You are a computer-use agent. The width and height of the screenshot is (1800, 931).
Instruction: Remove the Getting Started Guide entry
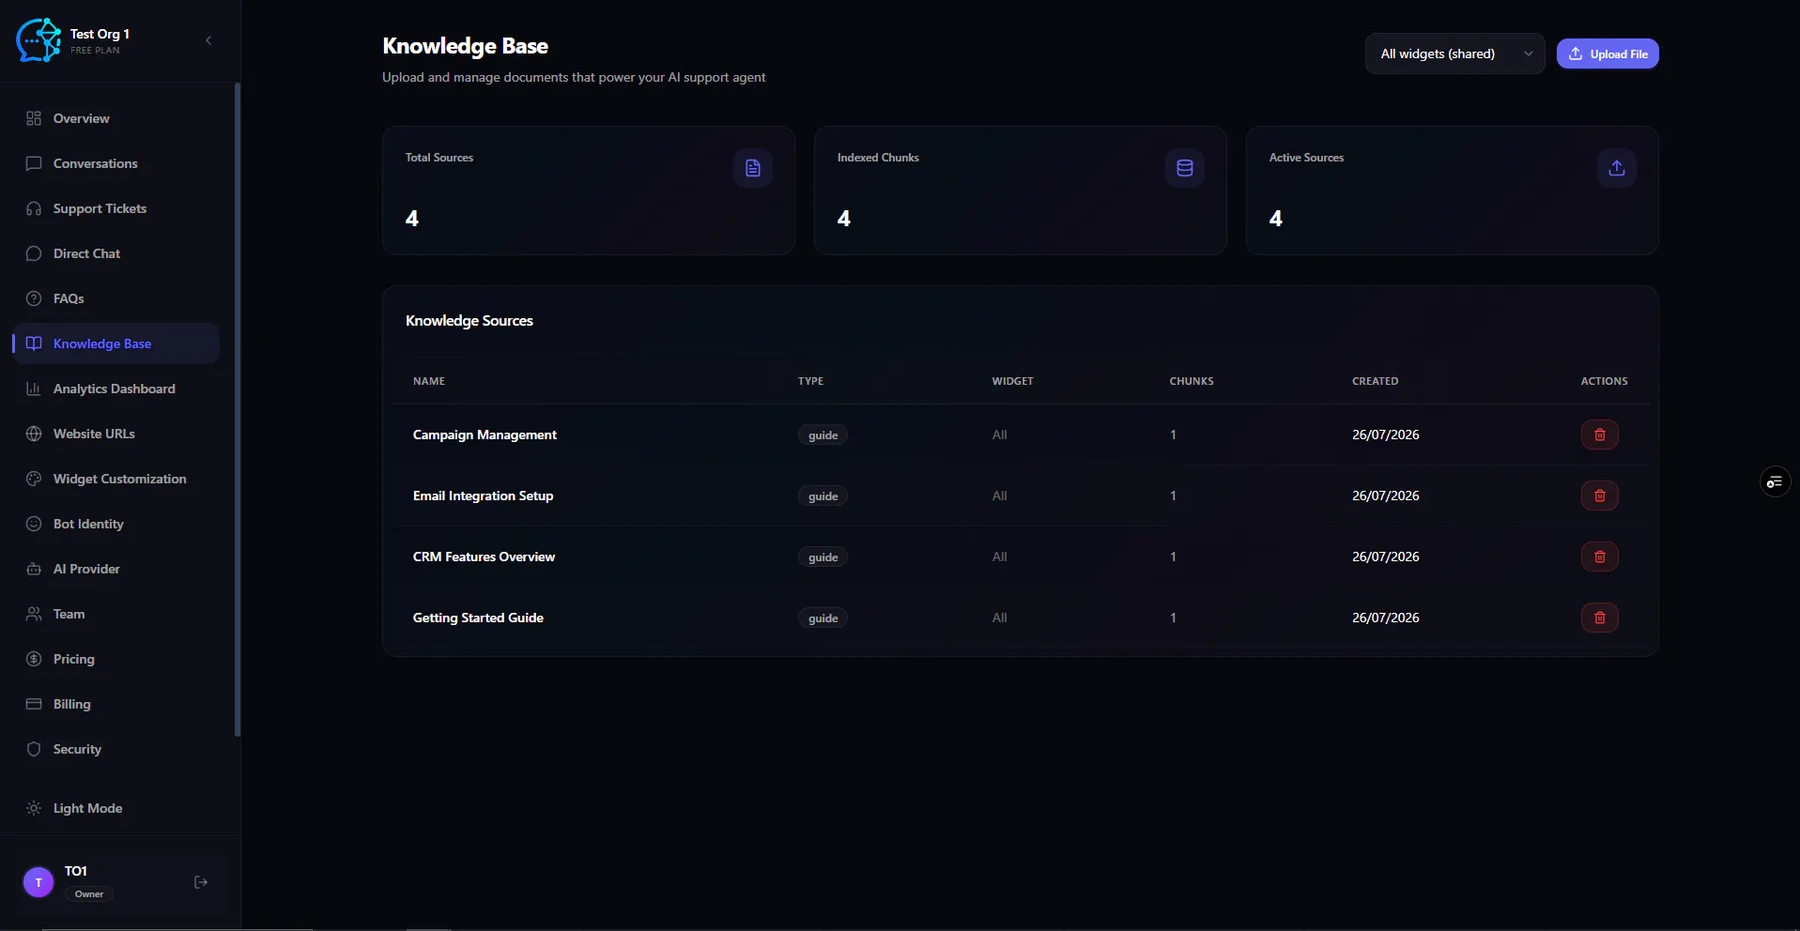point(1599,618)
